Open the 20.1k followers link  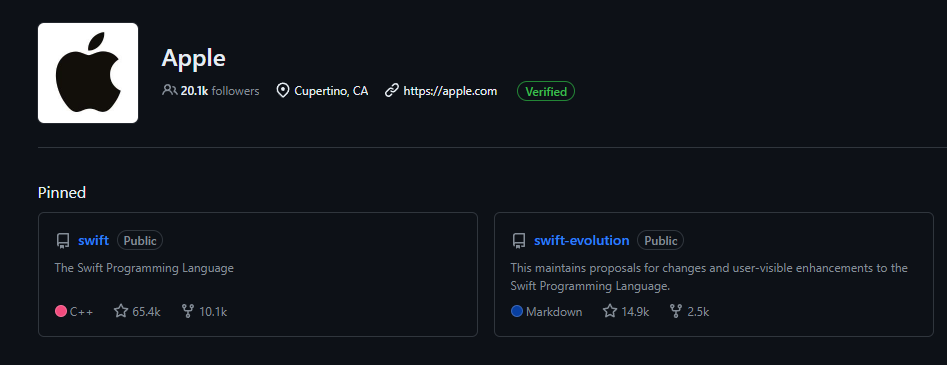click(220, 91)
